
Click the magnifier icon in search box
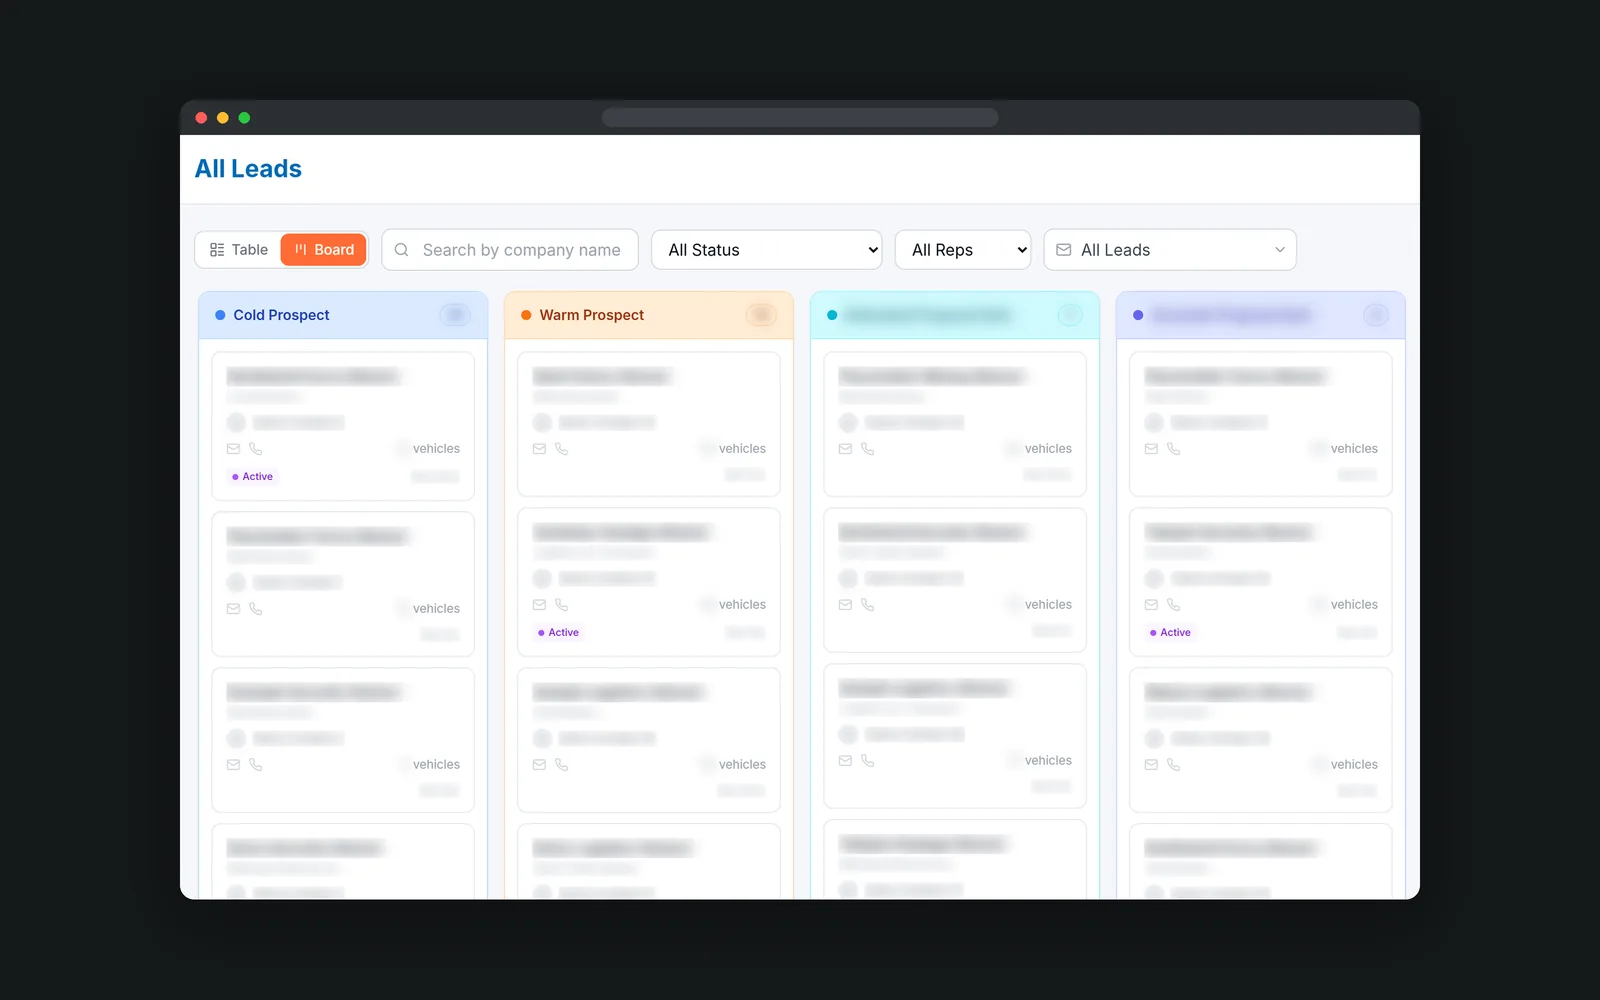(401, 250)
